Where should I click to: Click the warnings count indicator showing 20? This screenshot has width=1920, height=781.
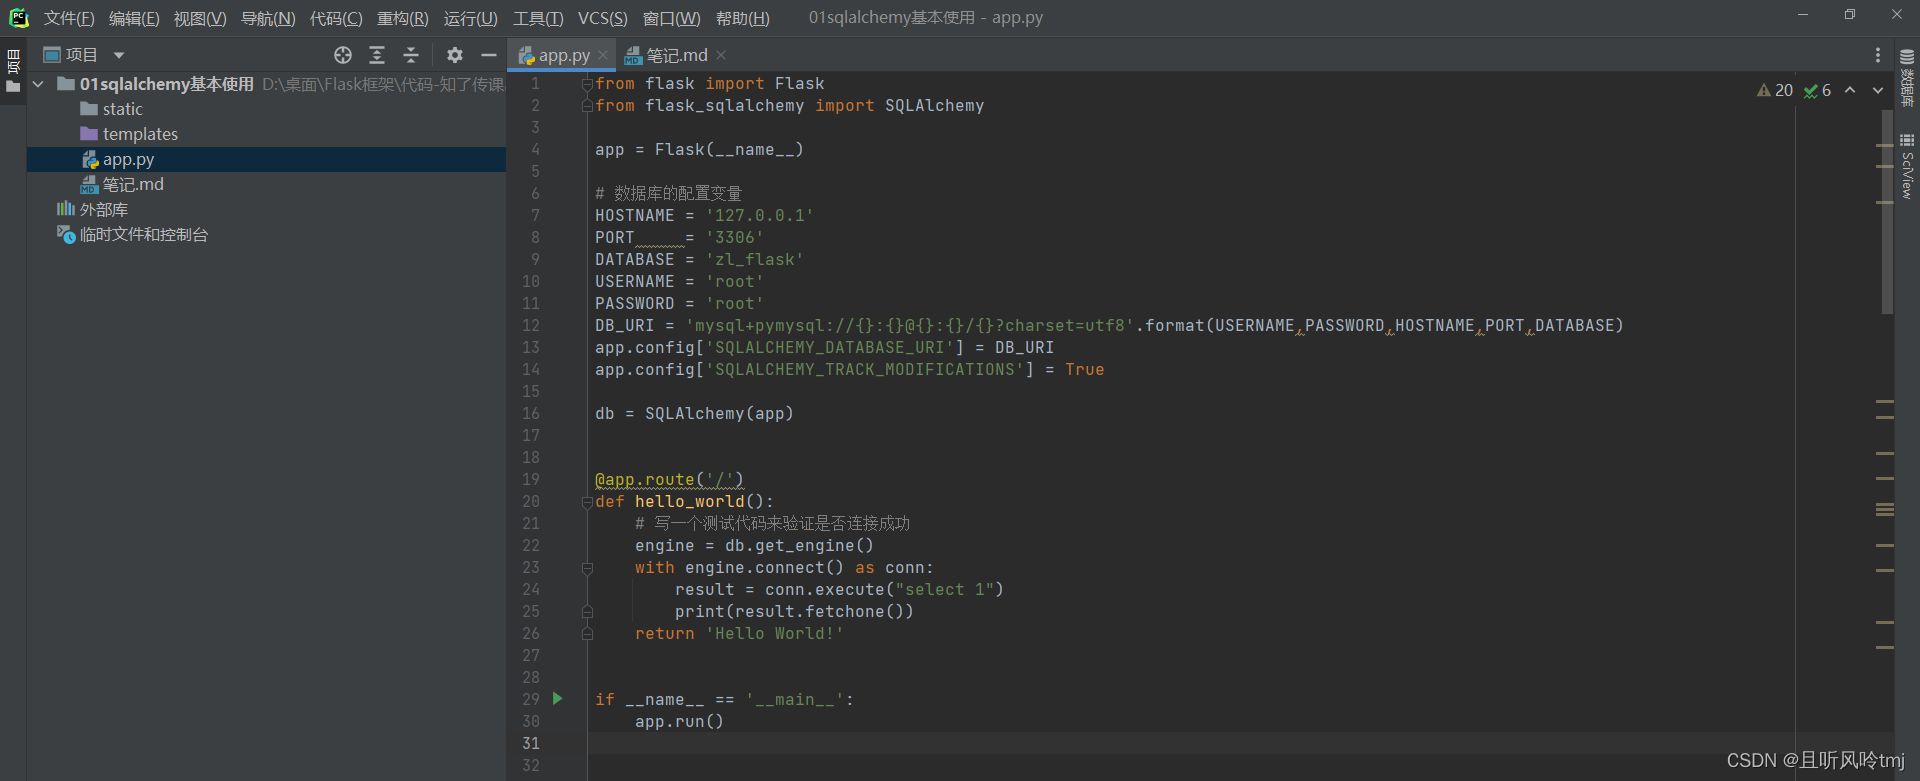pyautogui.click(x=1775, y=90)
